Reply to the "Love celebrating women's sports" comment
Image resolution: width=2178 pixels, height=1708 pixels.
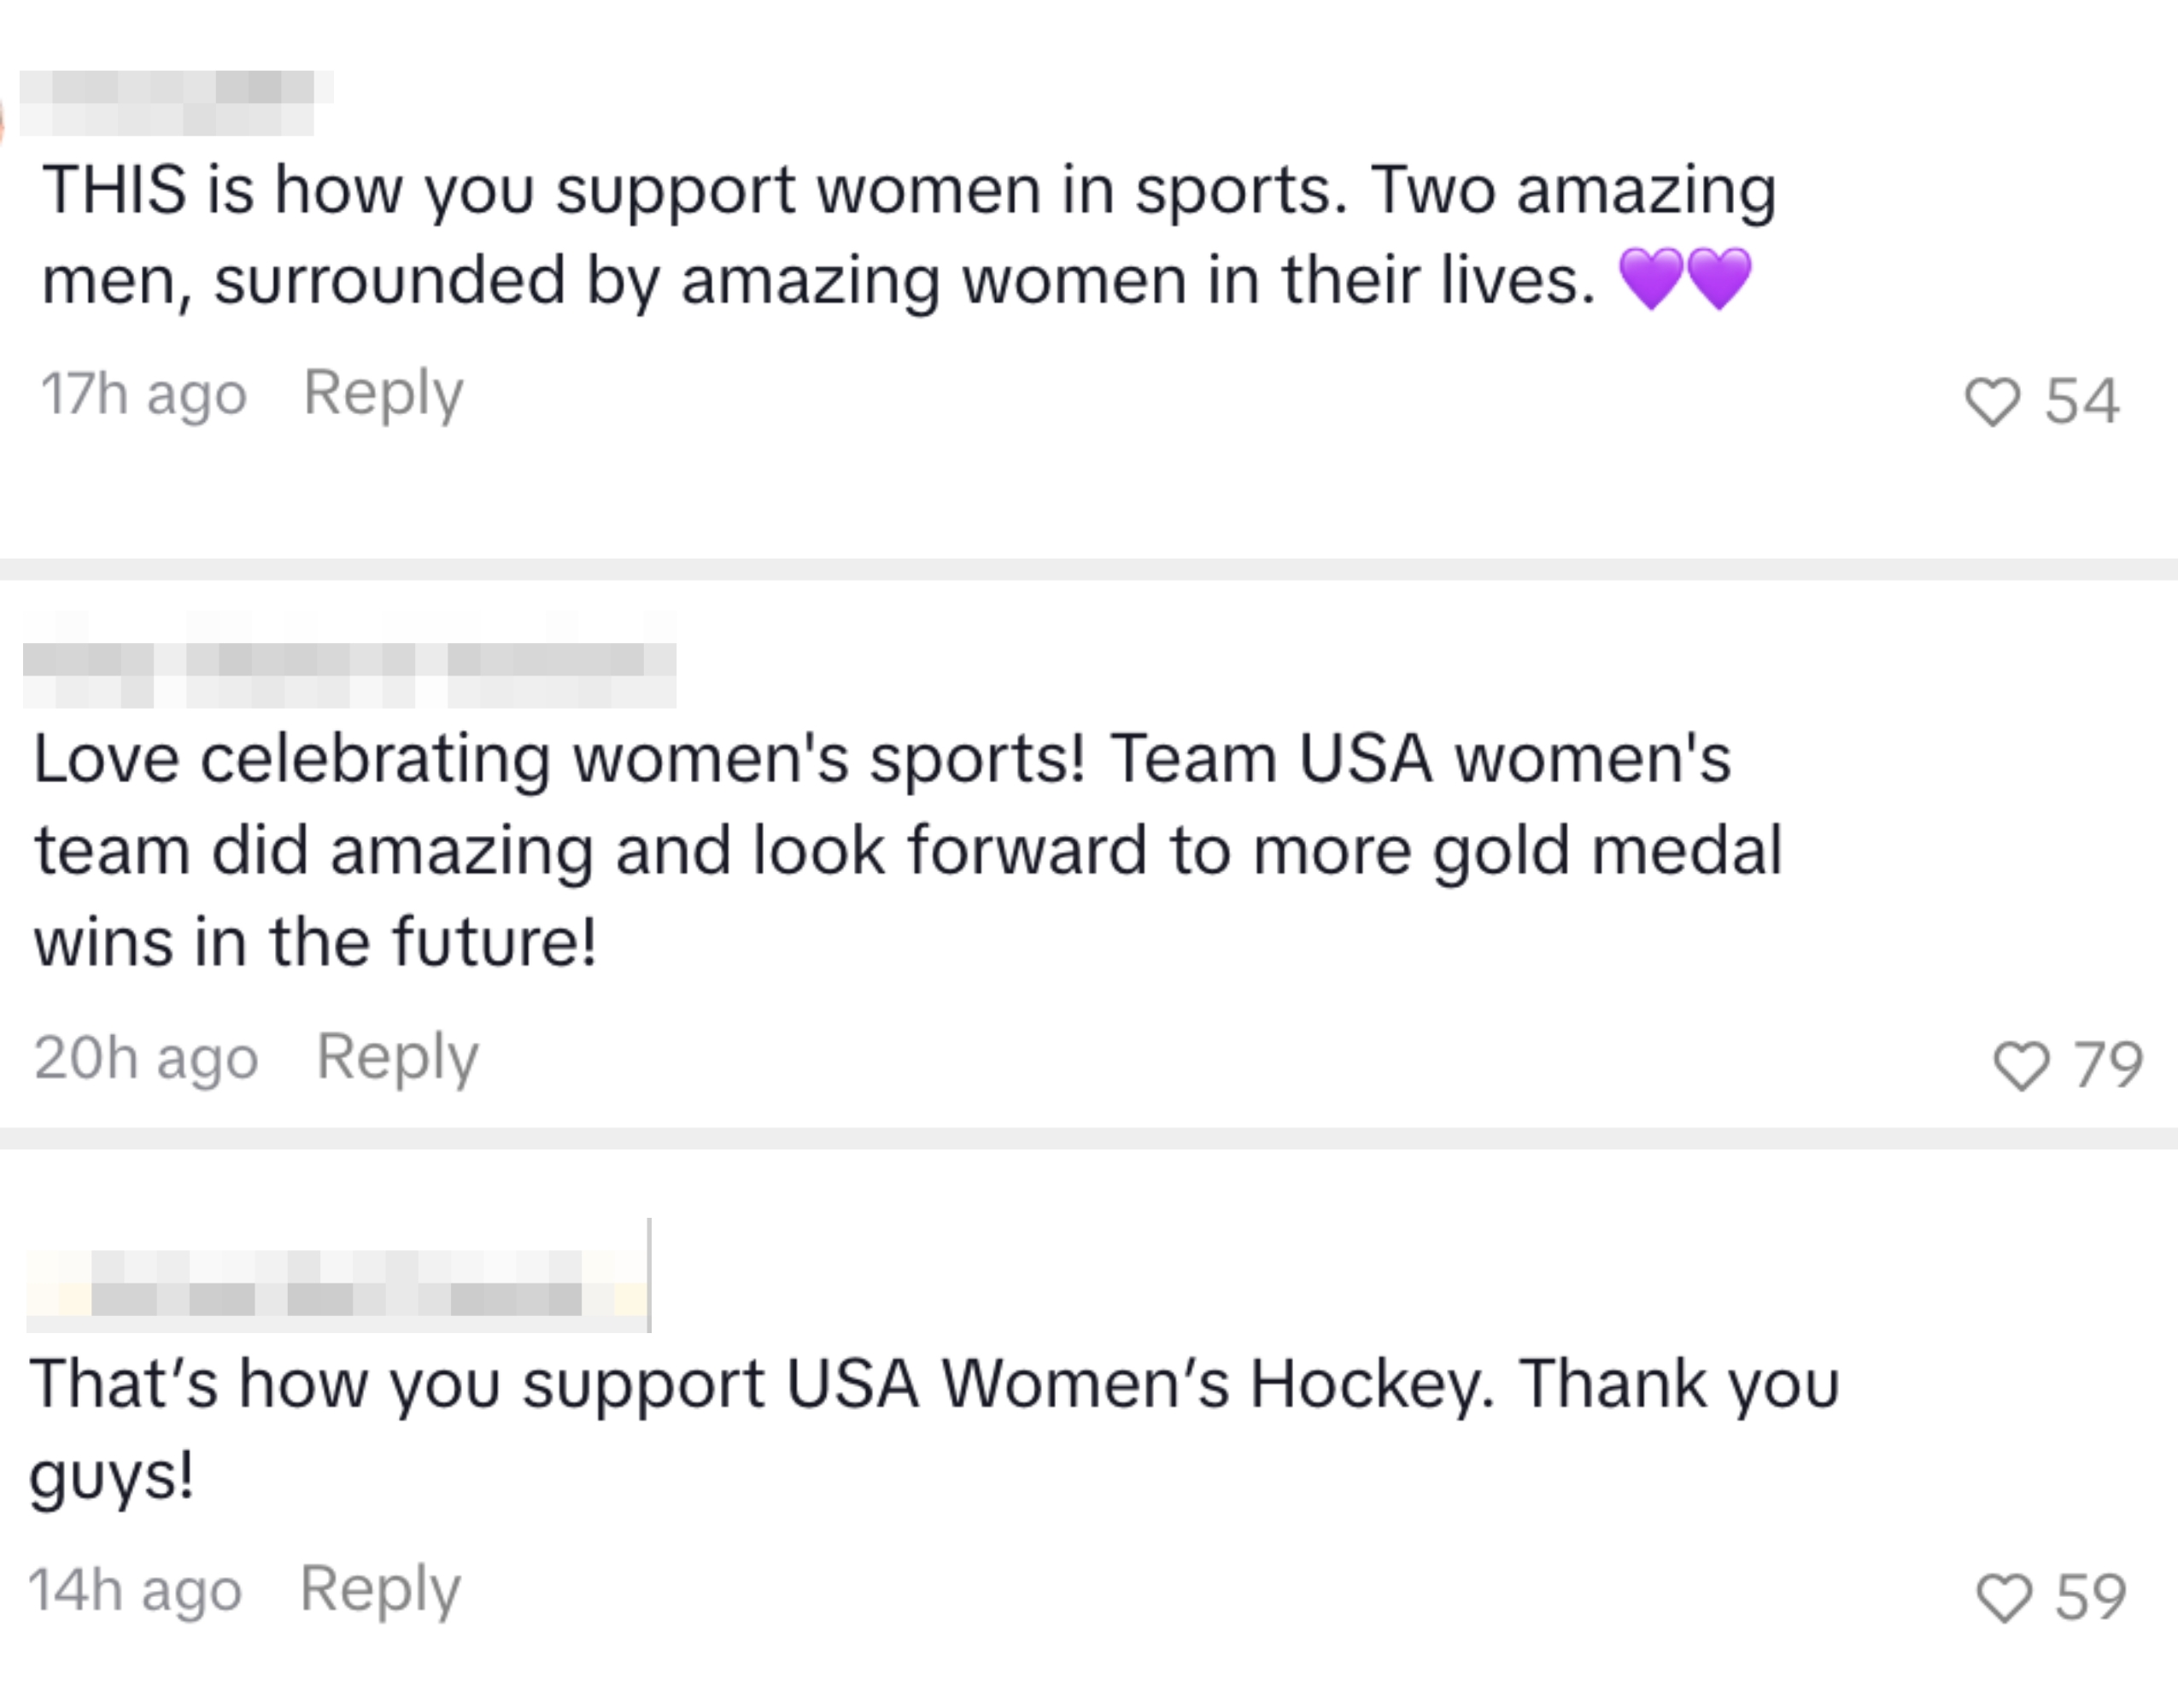point(397,1057)
